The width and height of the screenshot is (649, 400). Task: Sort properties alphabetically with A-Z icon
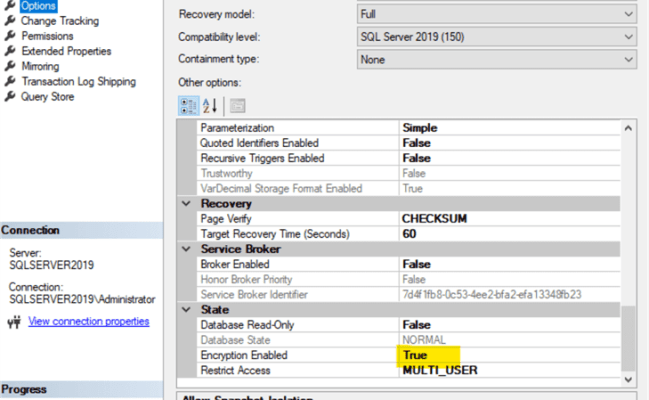[210, 106]
